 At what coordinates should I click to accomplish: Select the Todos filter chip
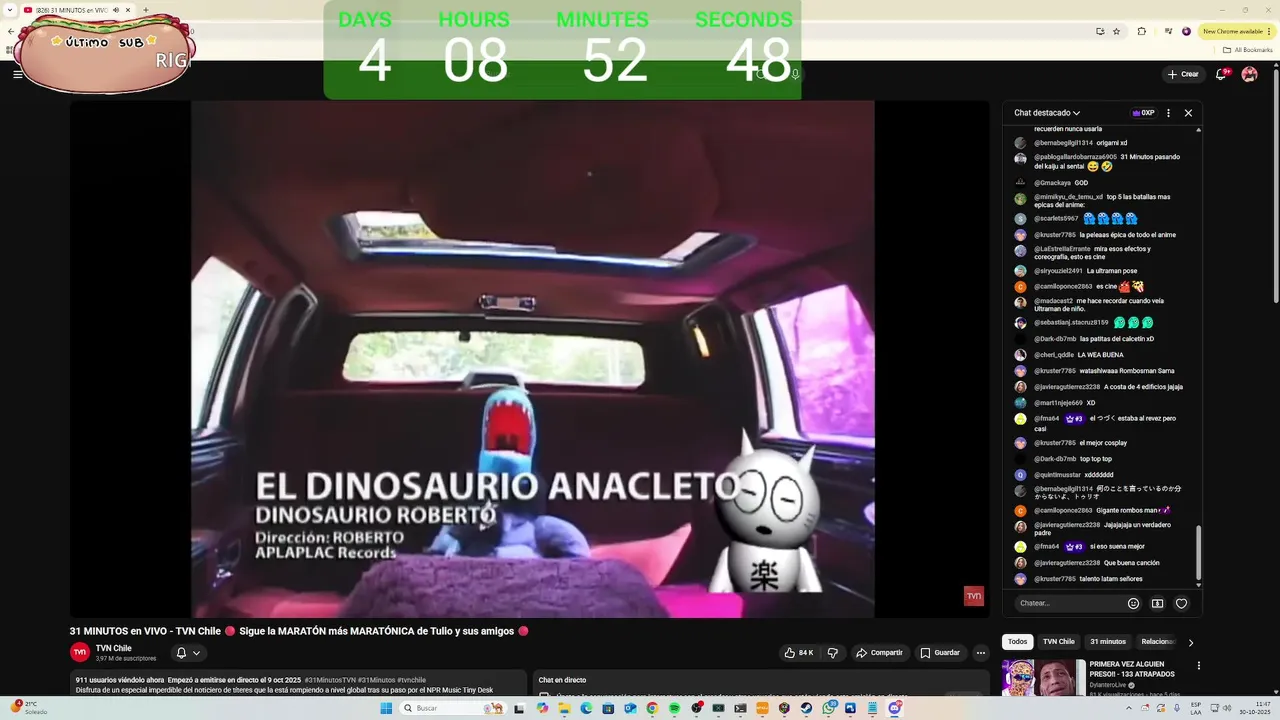1017,642
